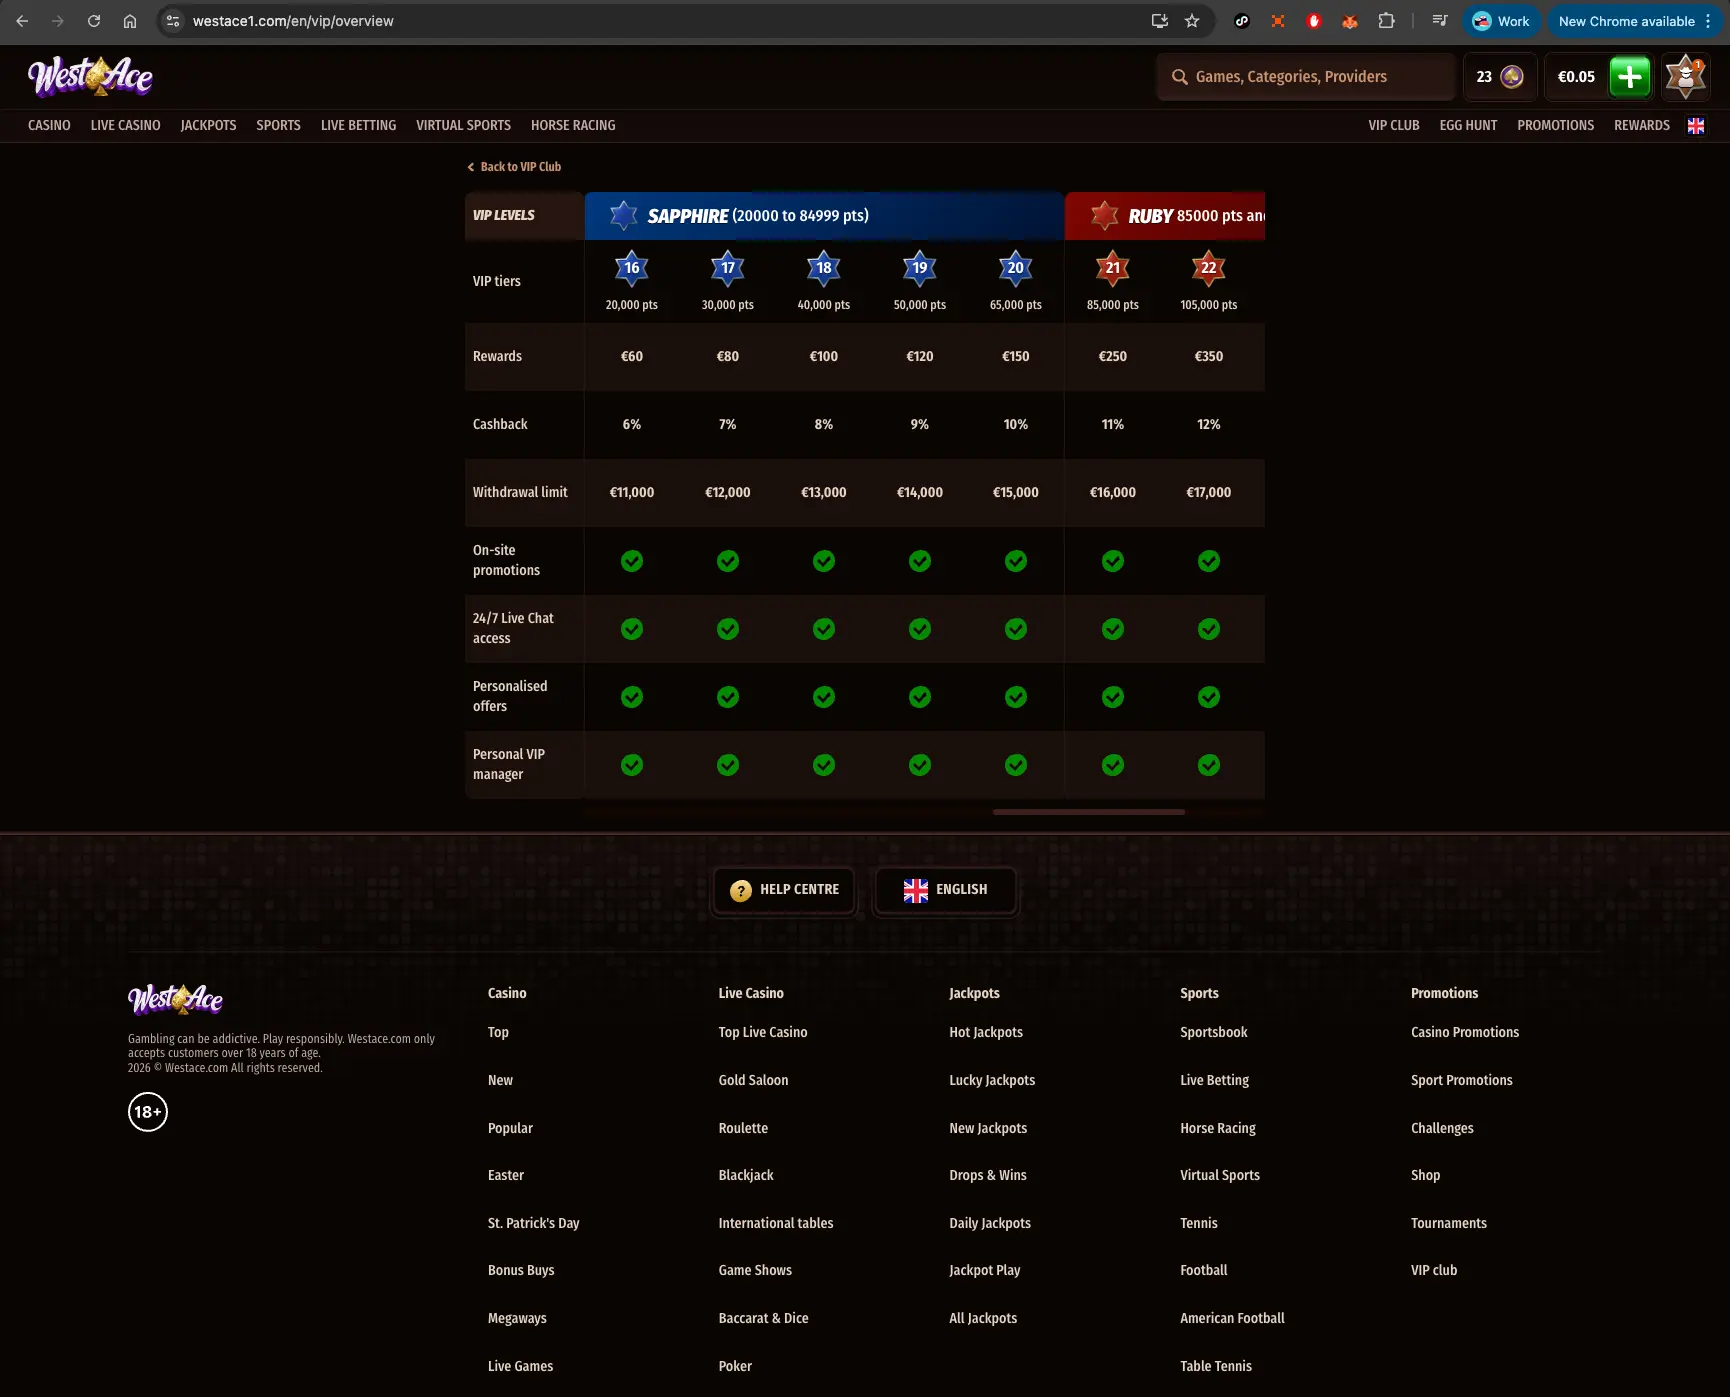The image size is (1730, 1397).
Task: Click the VIP tier 19 star badge
Action: point(920,268)
